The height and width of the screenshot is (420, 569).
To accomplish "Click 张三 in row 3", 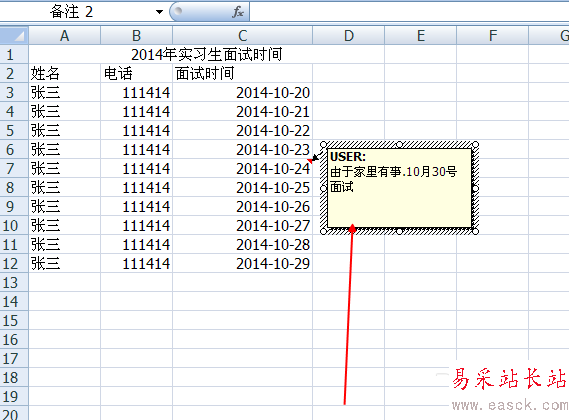I will point(65,93).
